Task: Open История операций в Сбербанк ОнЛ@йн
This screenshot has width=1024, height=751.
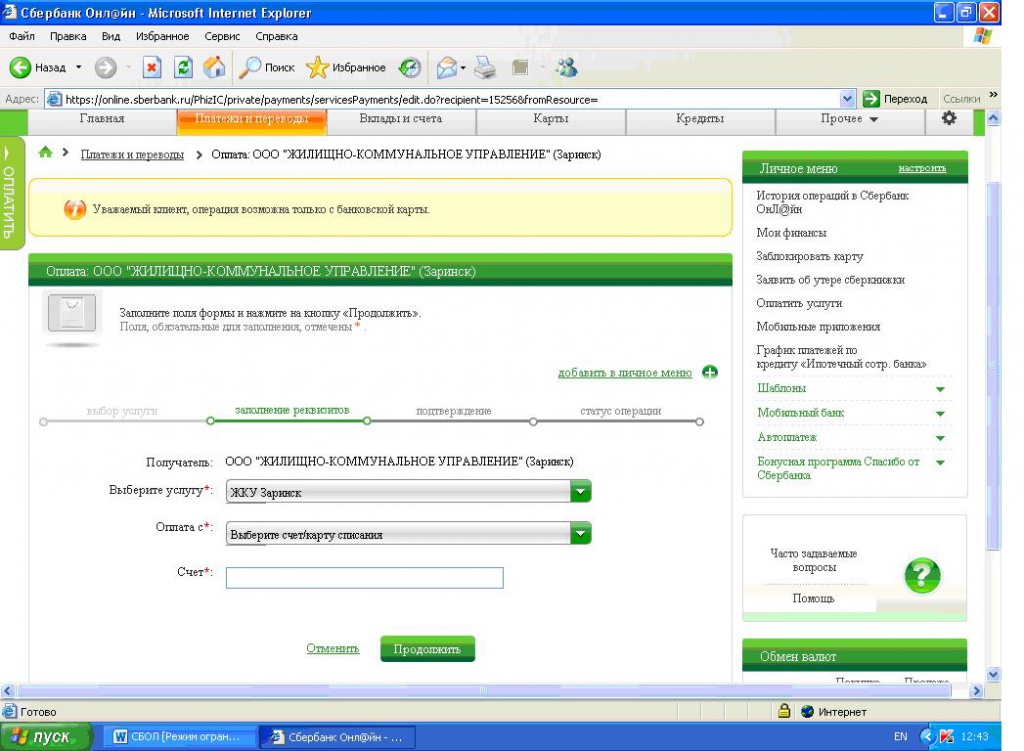Action: tap(833, 202)
